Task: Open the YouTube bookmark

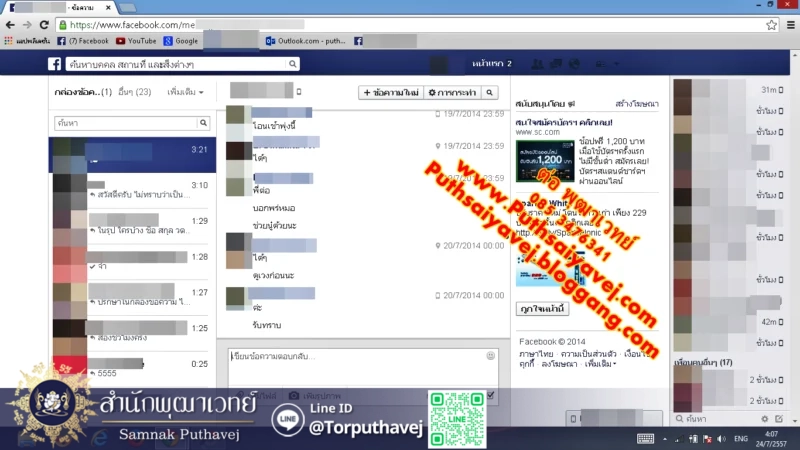Action: pos(136,41)
